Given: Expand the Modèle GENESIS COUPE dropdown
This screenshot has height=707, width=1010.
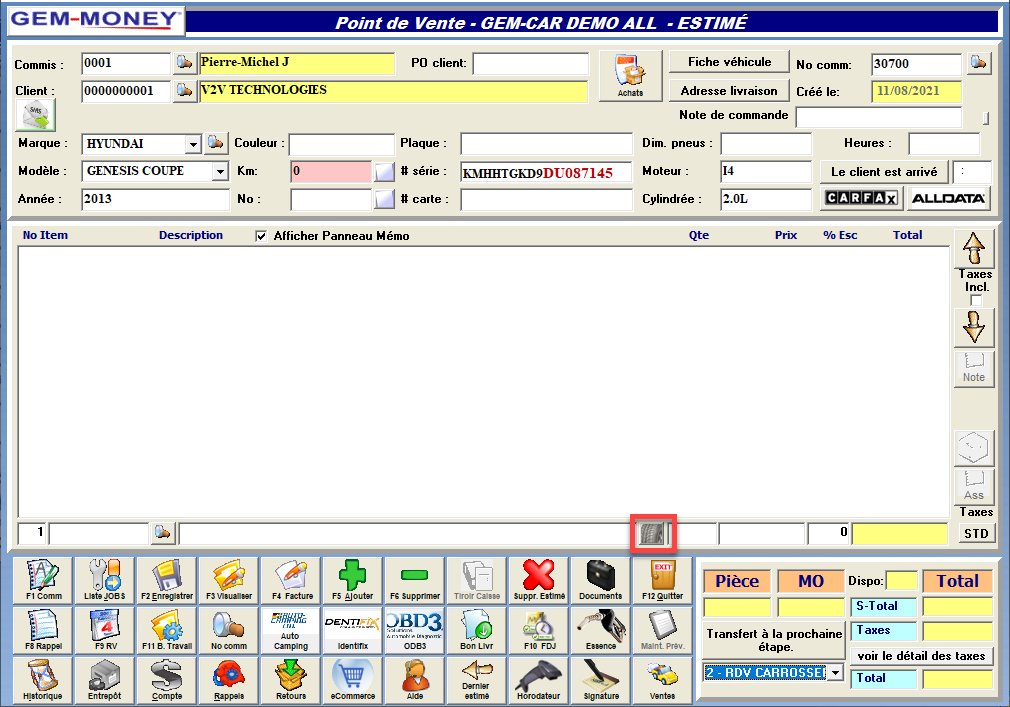Looking at the screenshot, I should point(220,171).
